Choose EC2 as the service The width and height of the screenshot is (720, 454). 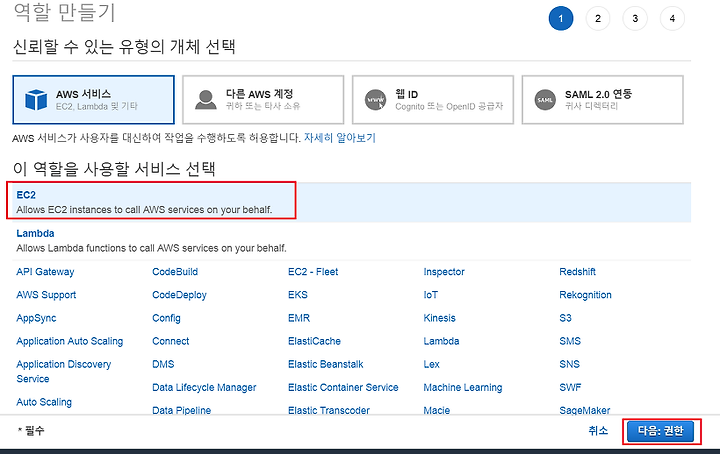(x=352, y=202)
